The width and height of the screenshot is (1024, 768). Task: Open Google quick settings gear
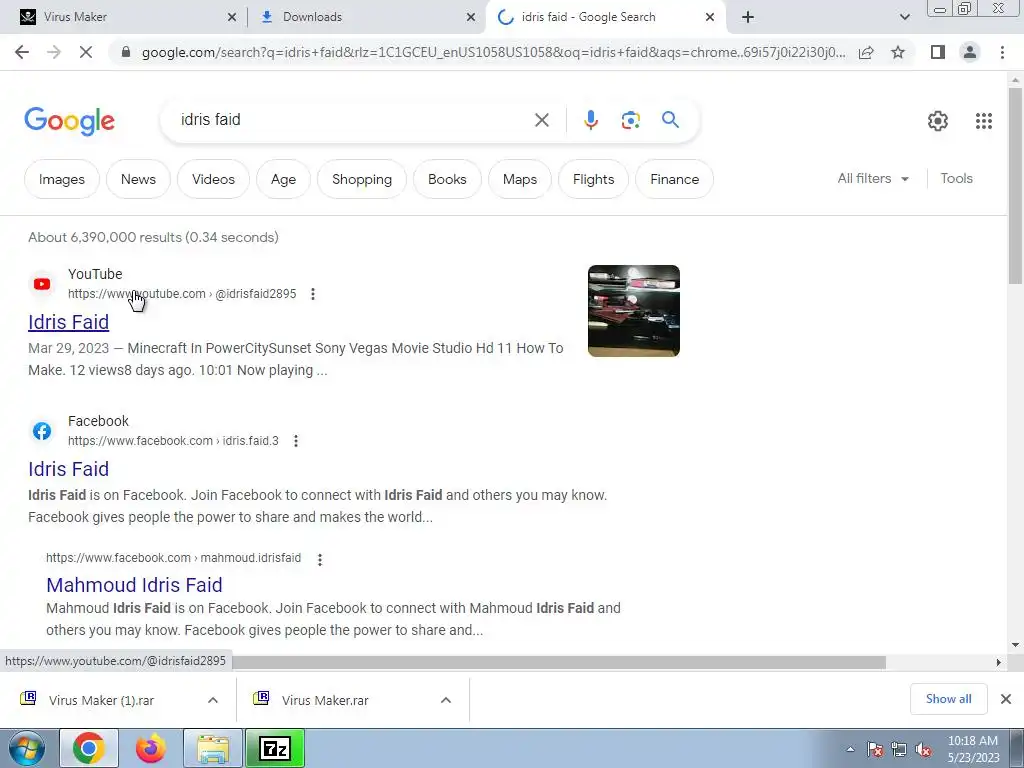click(938, 121)
